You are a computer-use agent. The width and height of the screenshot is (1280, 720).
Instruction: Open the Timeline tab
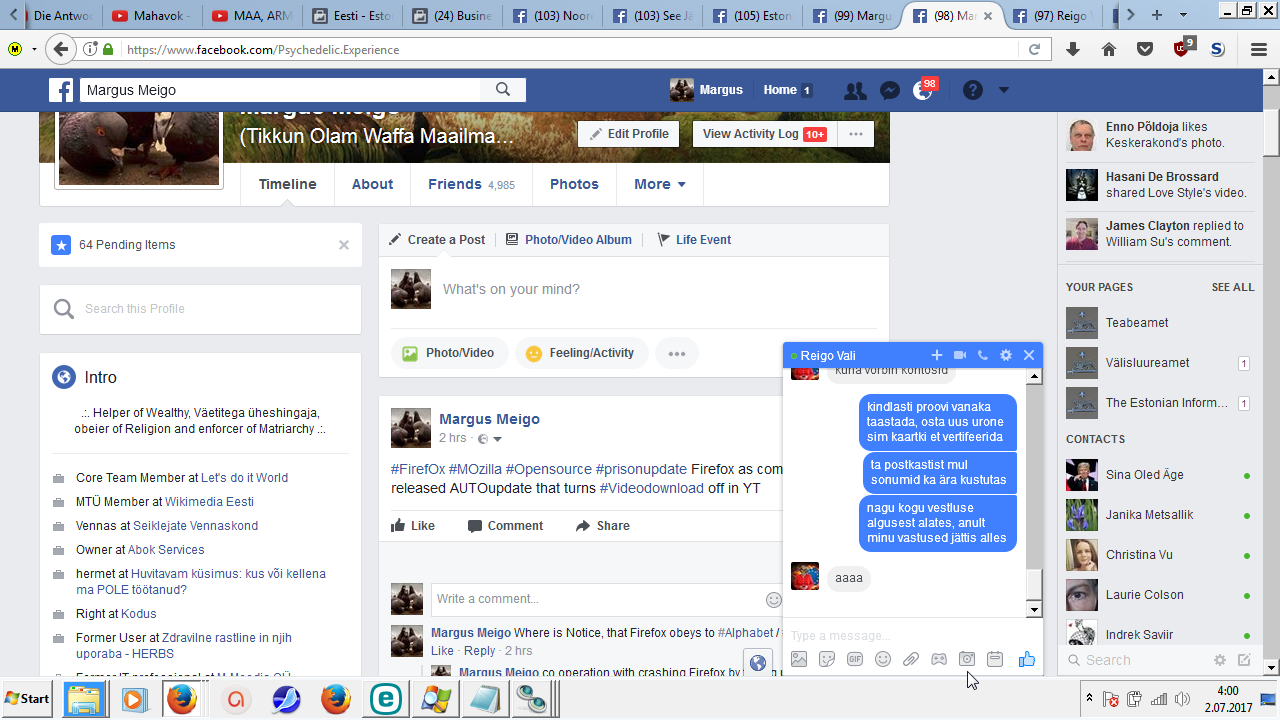[x=287, y=184]
